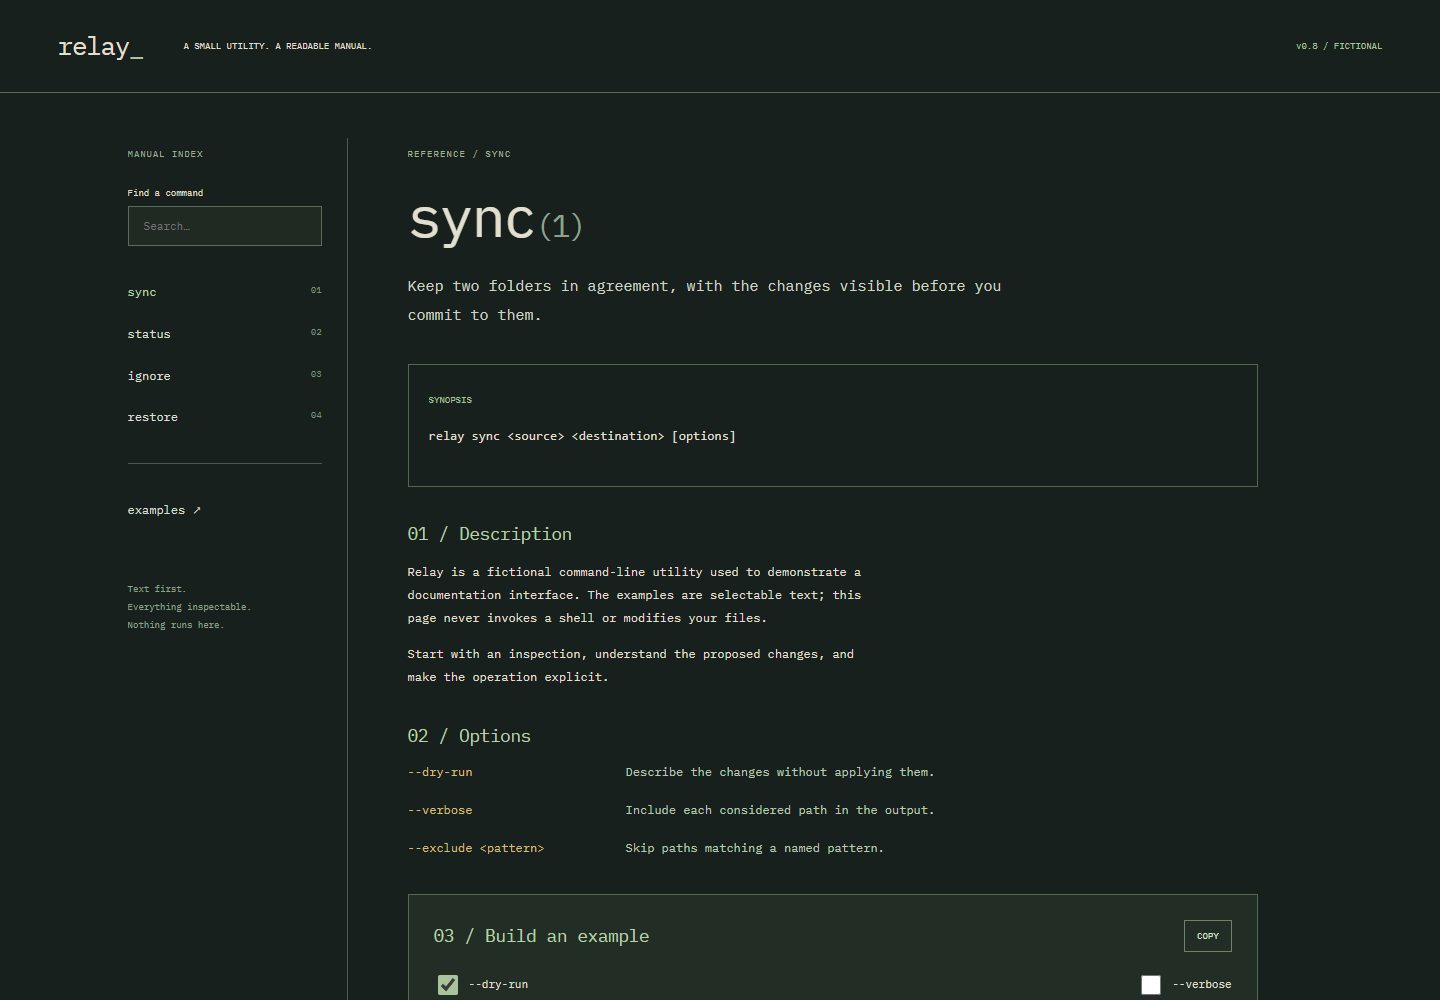Enable the --verbose checkbox

[1151, 985]
